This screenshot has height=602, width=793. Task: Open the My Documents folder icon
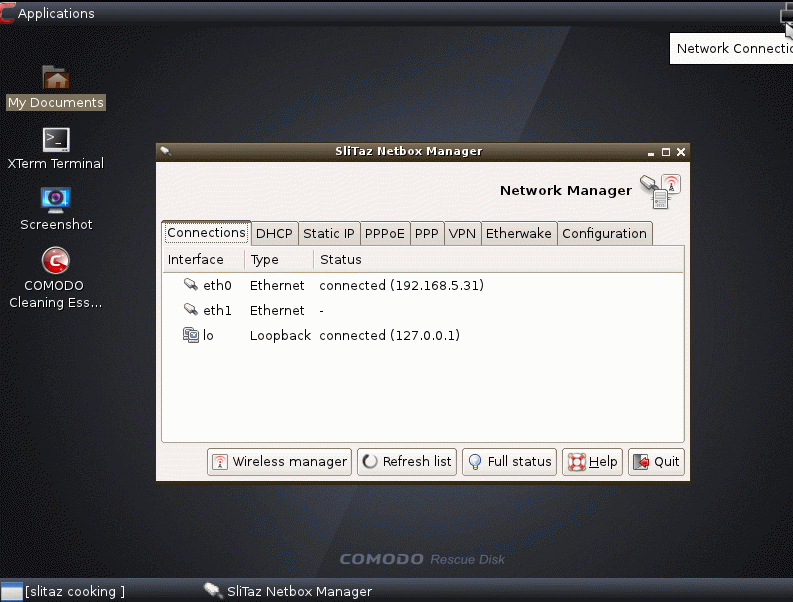click(x=56, y=78)
